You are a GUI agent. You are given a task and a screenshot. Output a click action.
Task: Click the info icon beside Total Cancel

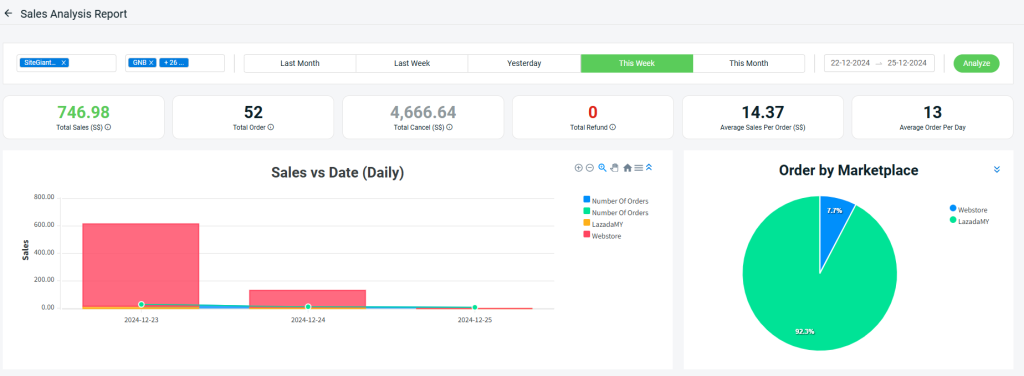pyautogui.click(x=450, y=127)
